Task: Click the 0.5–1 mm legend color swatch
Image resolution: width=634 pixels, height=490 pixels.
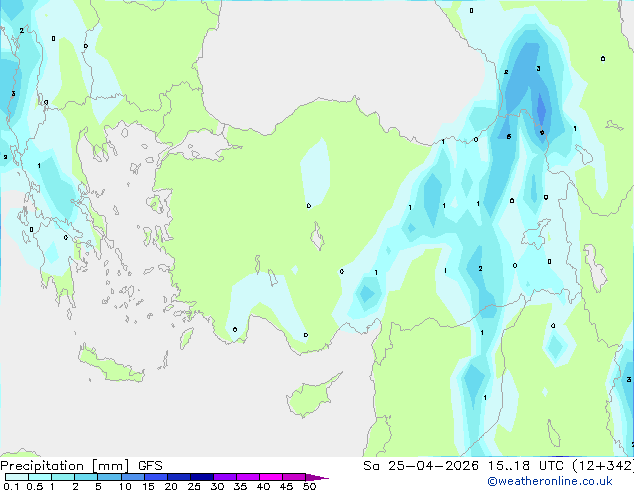Action: tap(40, 477)
